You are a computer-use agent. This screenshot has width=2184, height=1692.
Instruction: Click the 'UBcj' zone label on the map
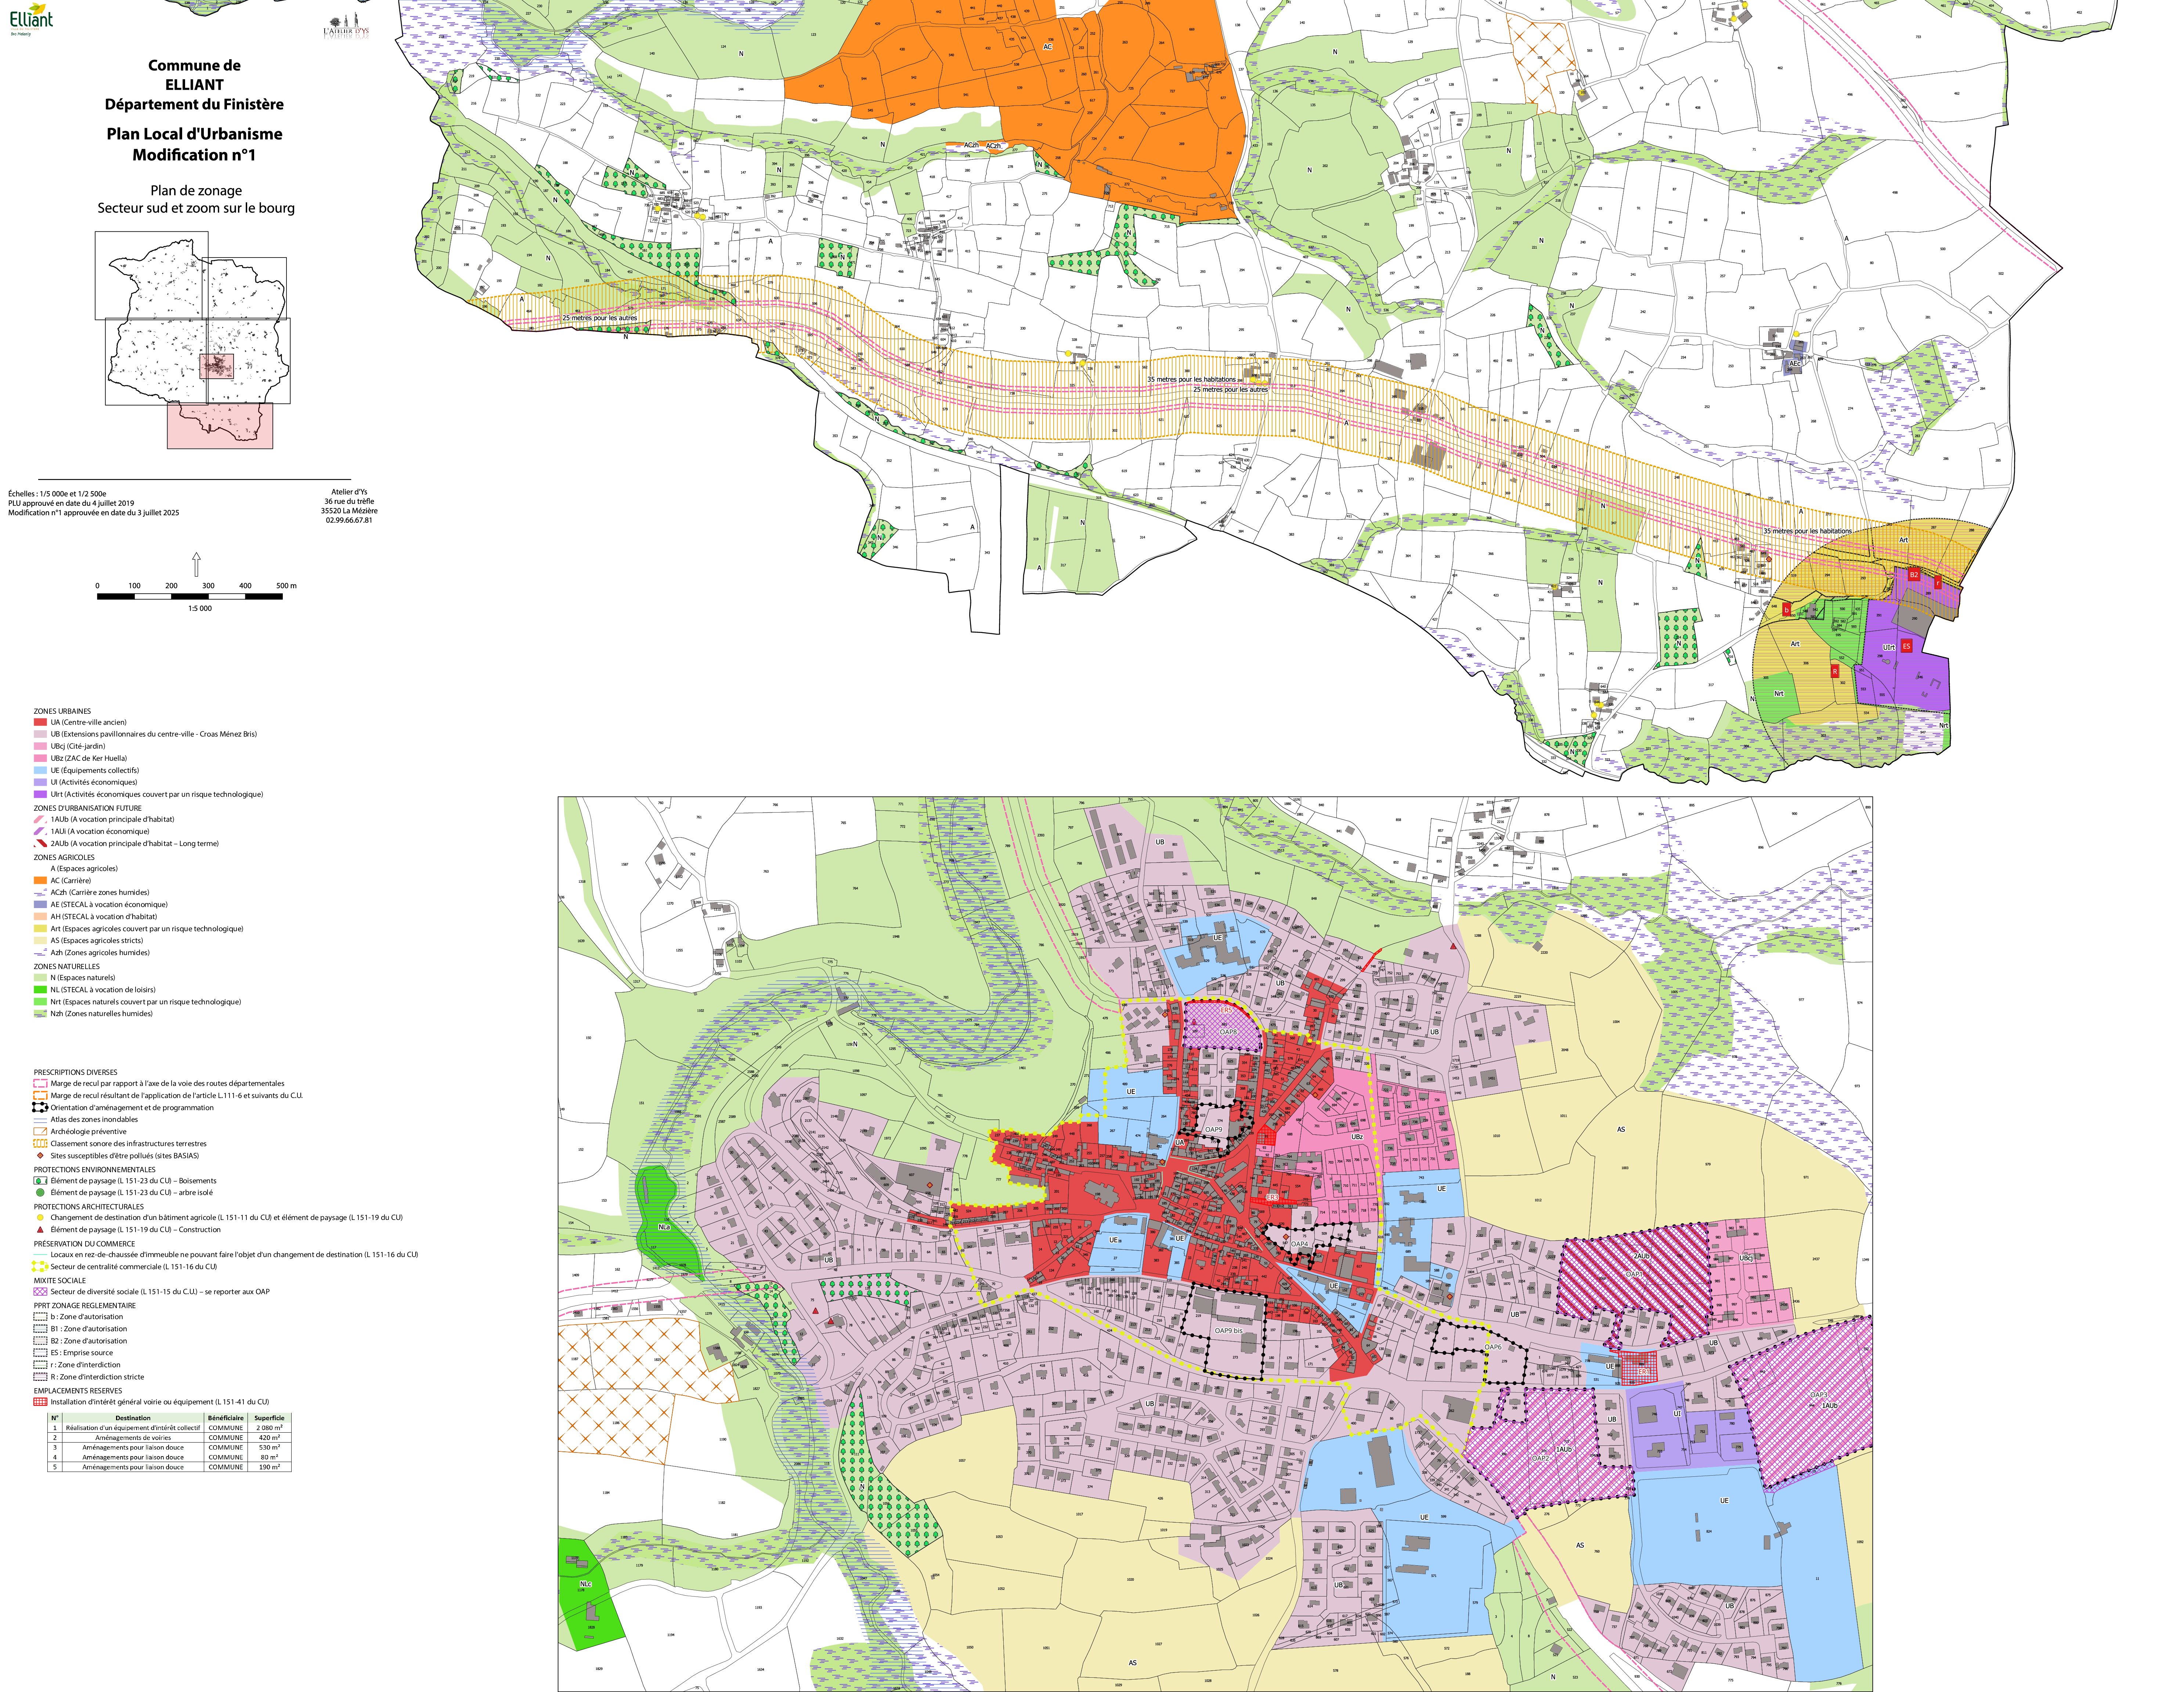click(1745, 1258)
